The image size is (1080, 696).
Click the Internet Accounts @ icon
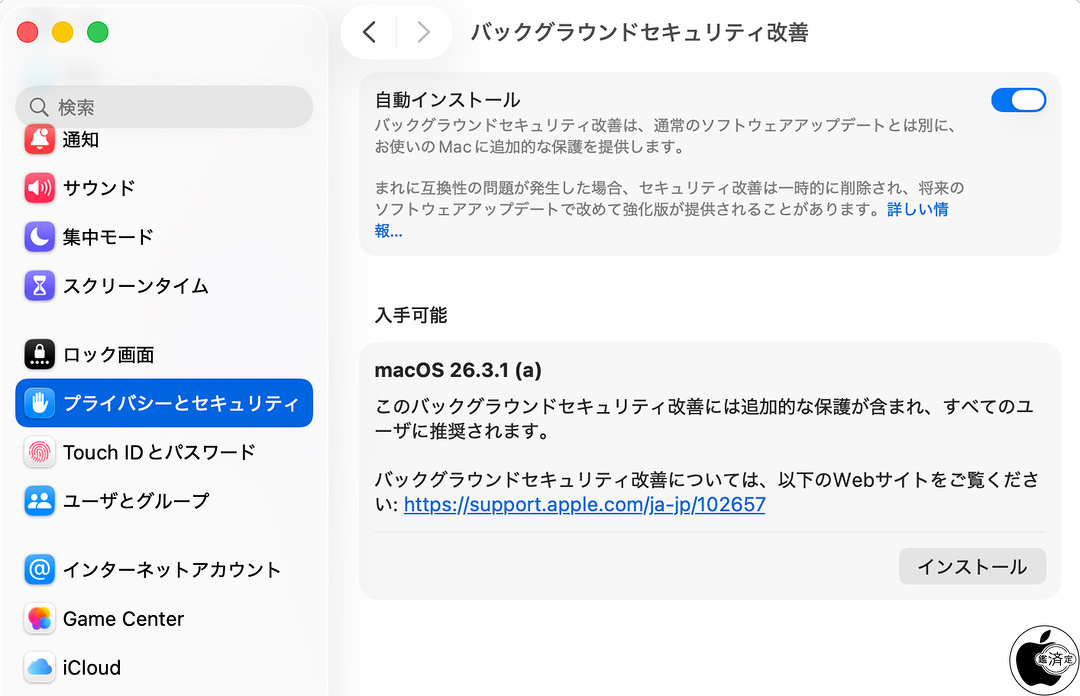tap(40, 570)
